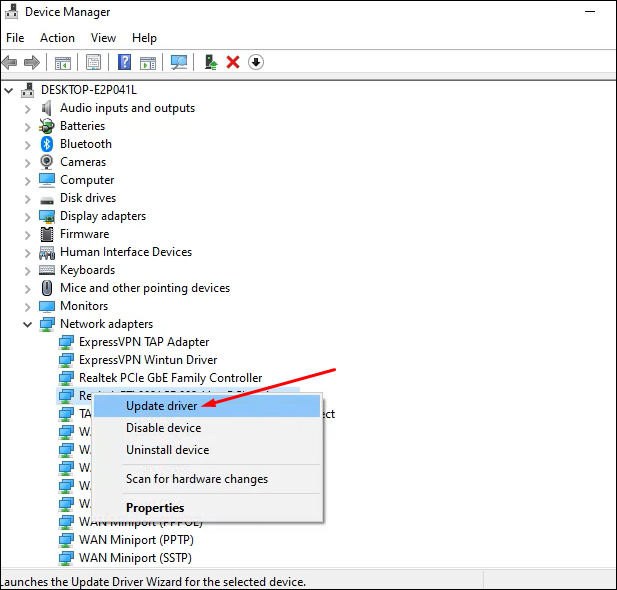Viewport: 617px width, 590px height.
Task: Select the Bluetooth label
Action: 86,144
